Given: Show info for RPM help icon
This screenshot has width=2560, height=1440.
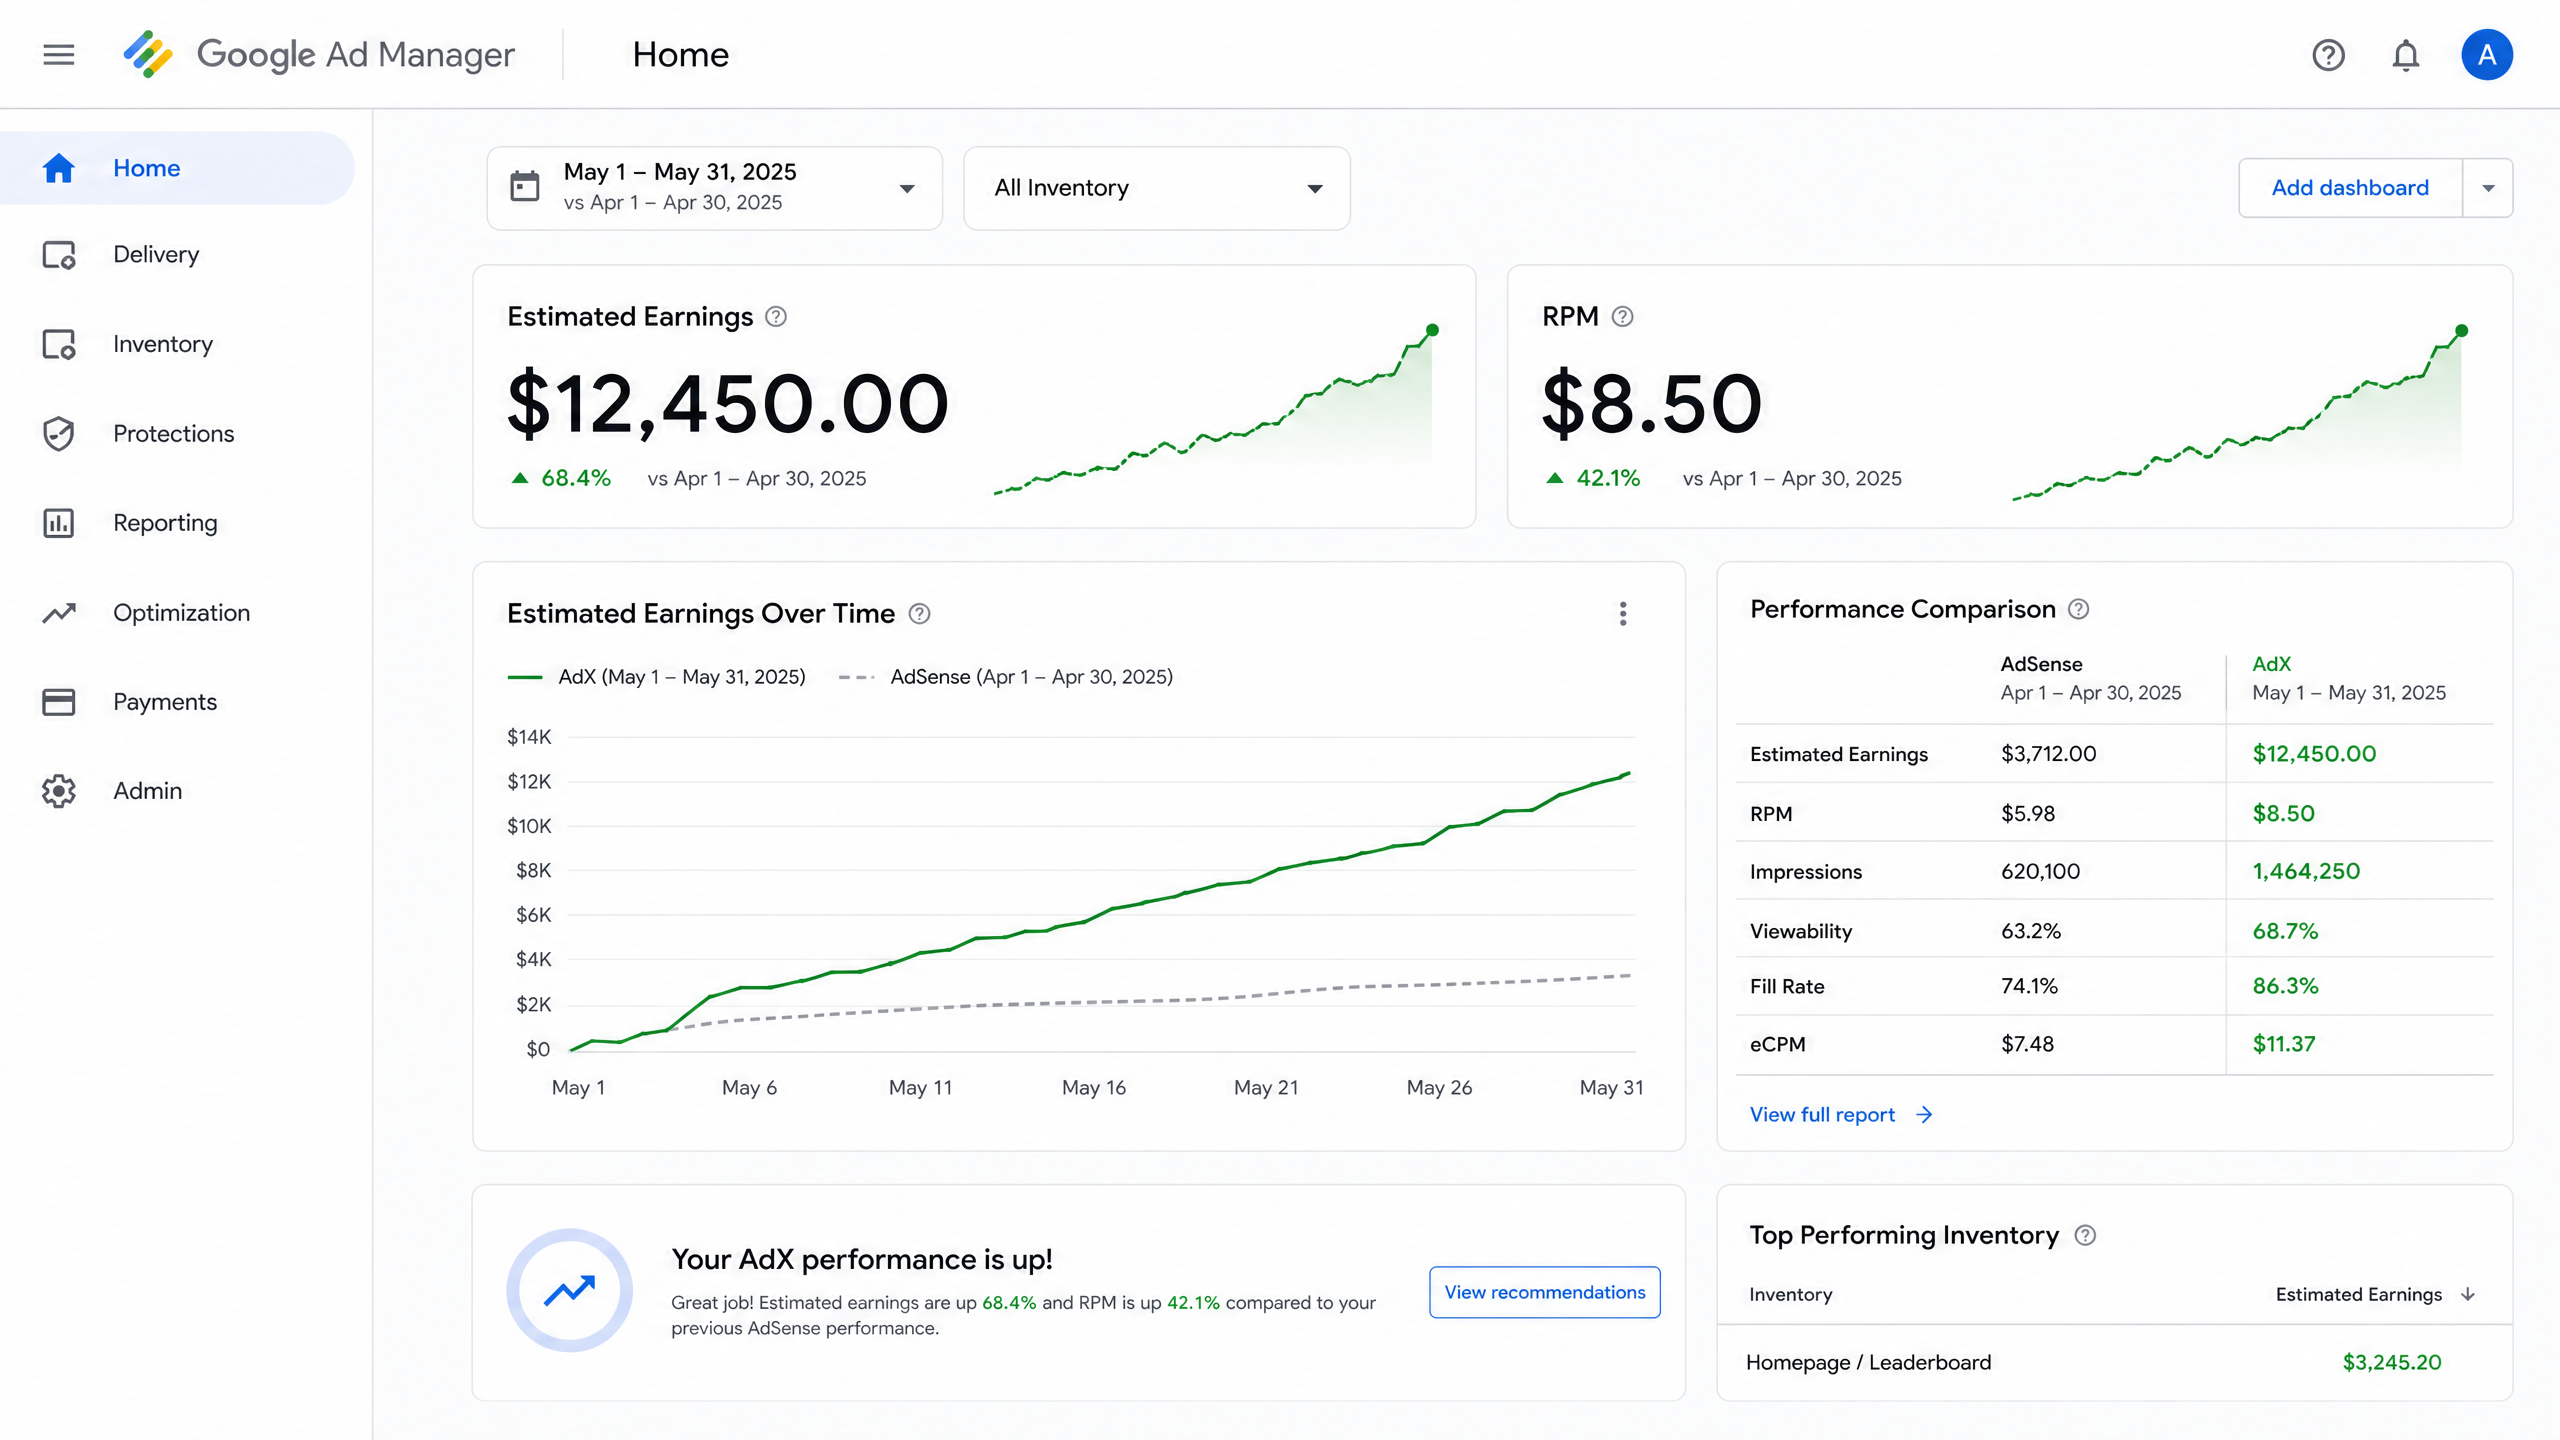Looking at the screenshot, I should [1622, 317].
